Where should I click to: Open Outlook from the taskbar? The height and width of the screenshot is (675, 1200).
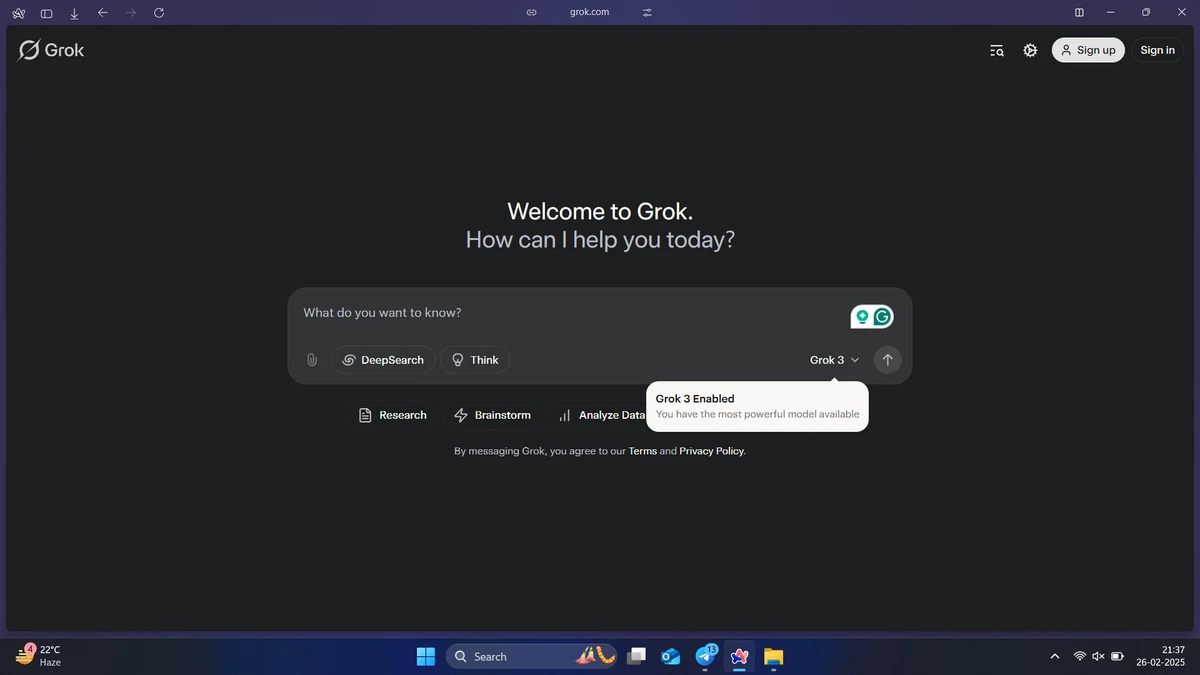[670, 656]
